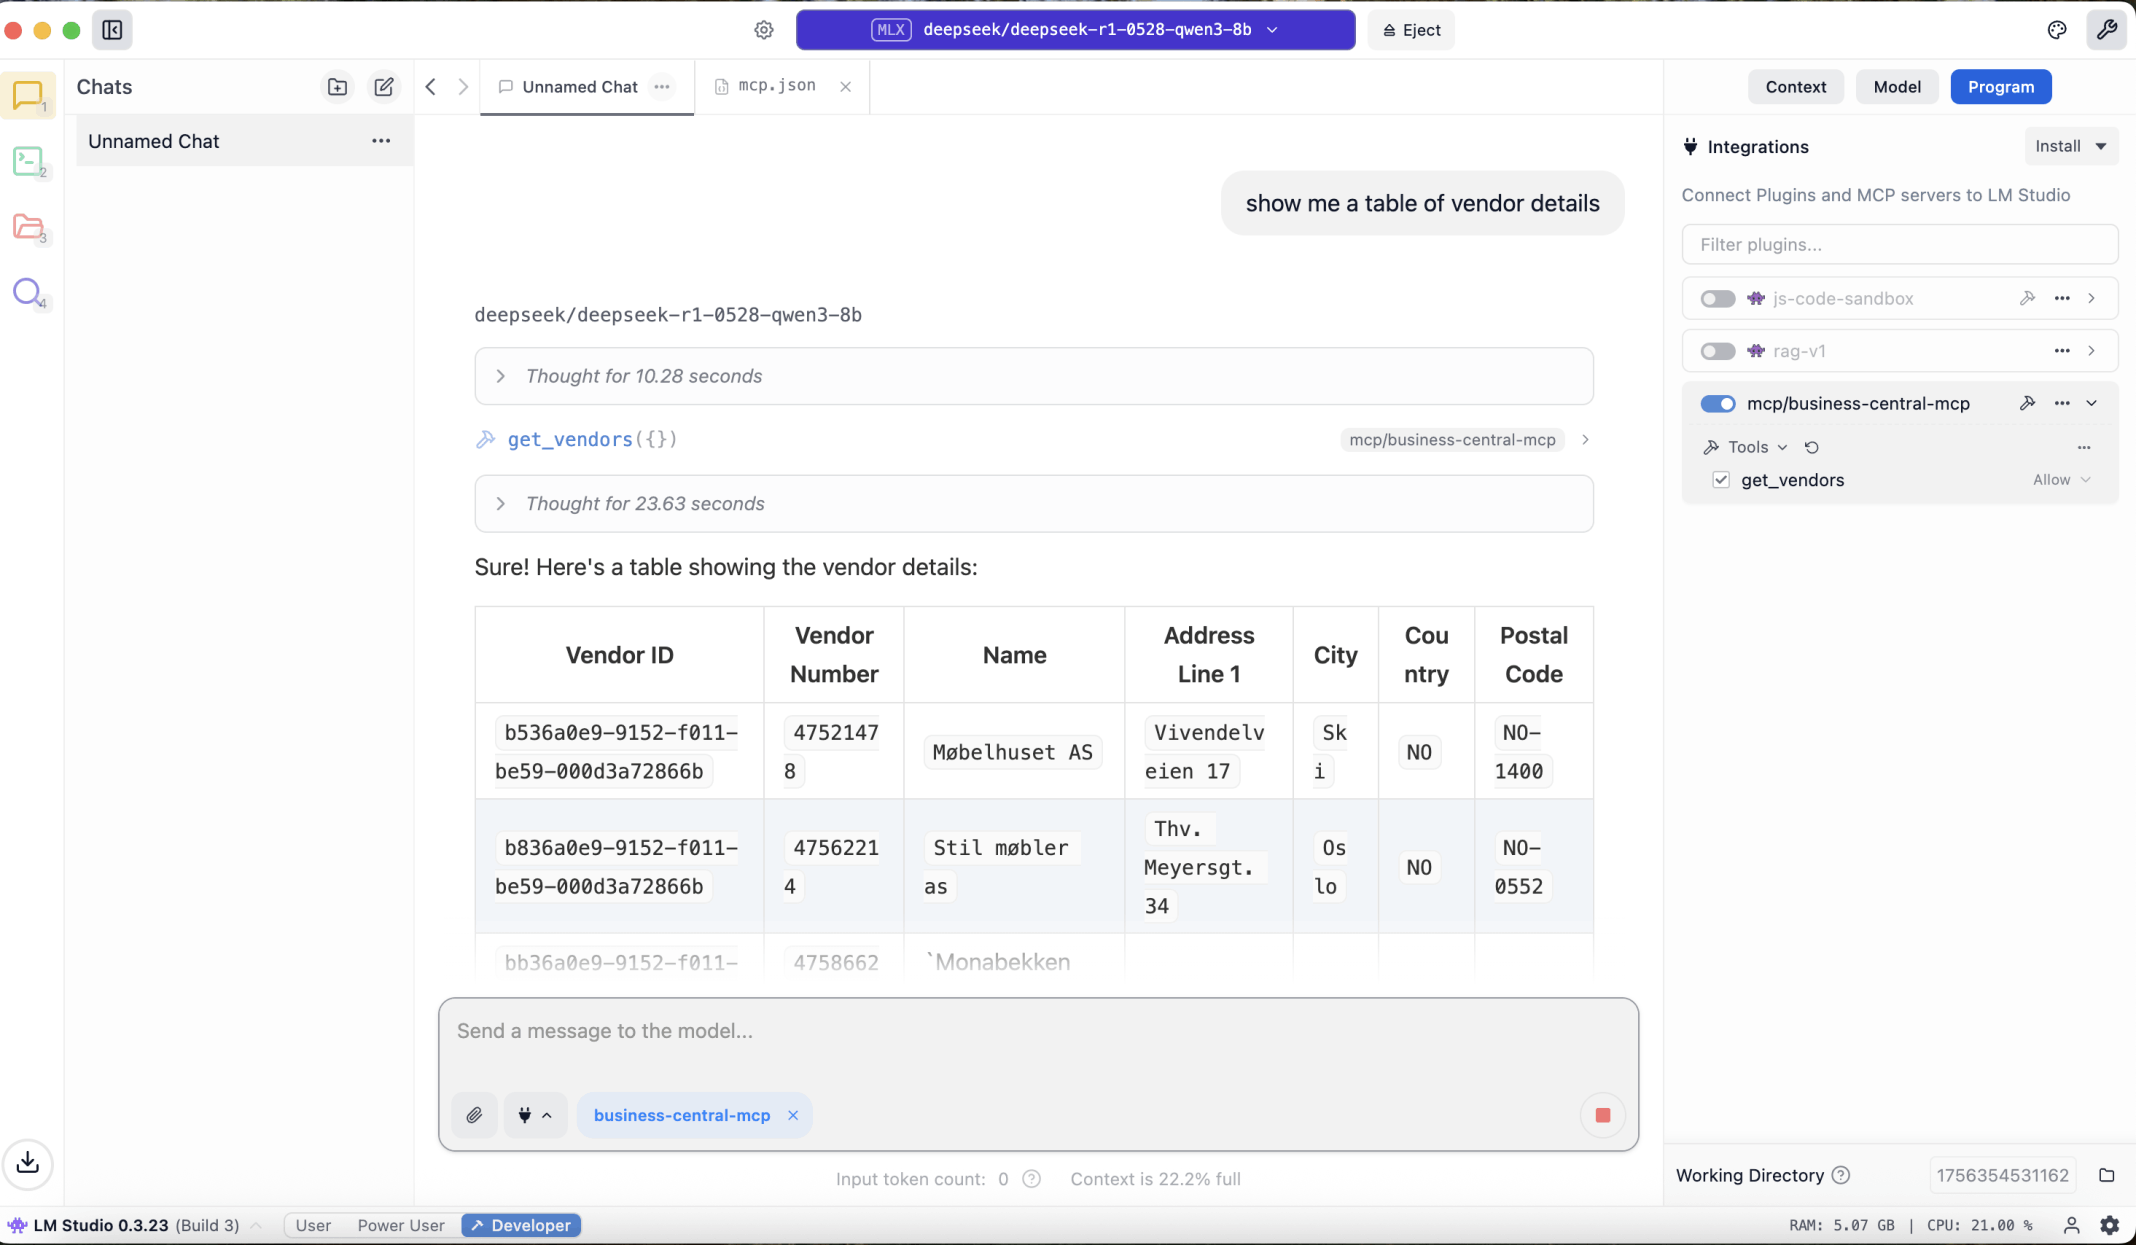Image resolution: width=2136 pixels, height=1245 pixels.
Task: Open the Discover search sidebar icon
Action: (28, 292)
